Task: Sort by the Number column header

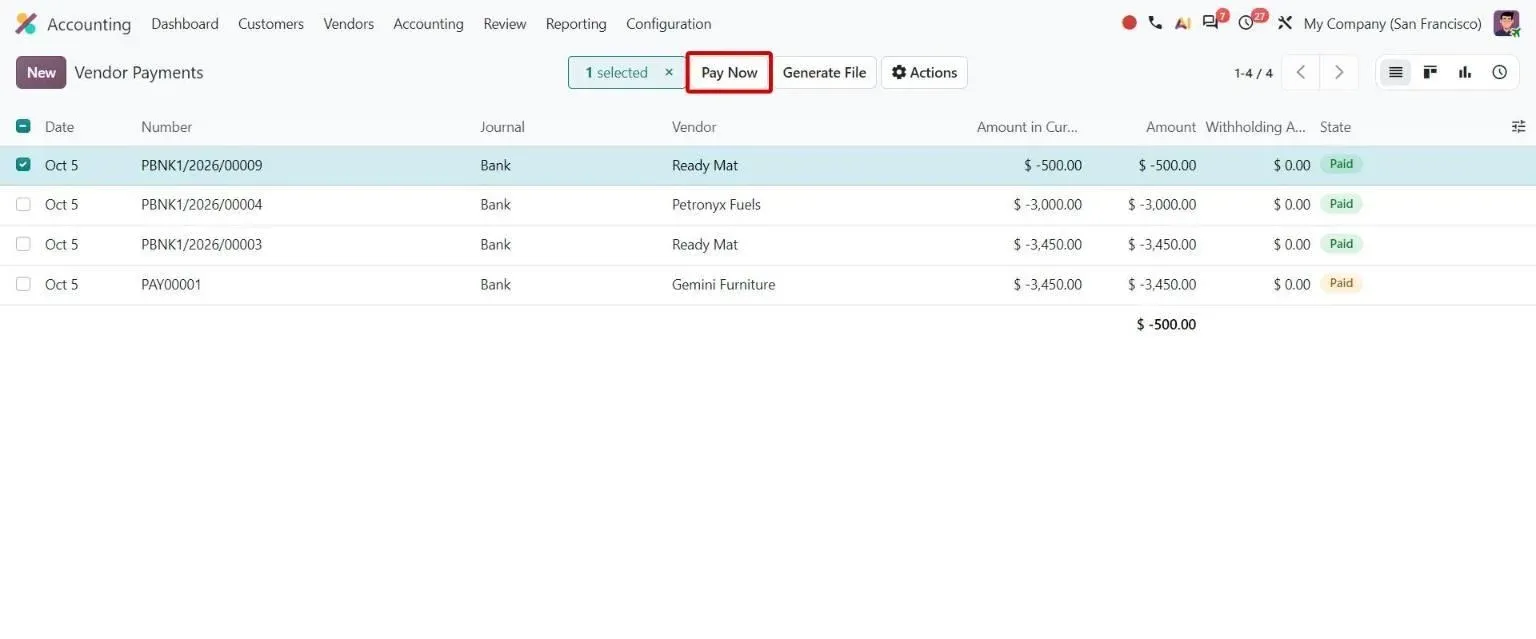Action: tap(166, 127)
